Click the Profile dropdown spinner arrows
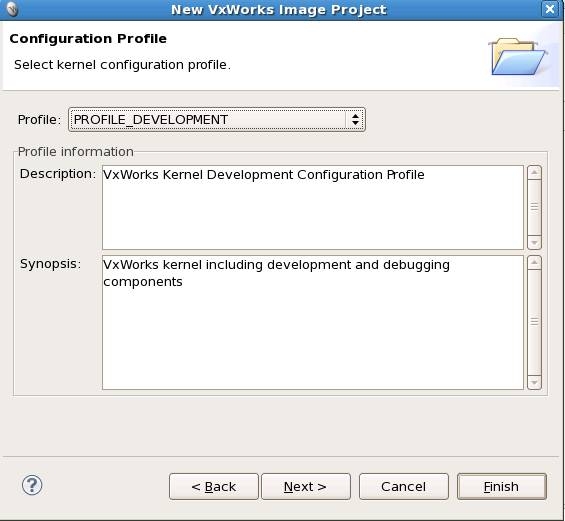The image size is (565, 521). coord(355,120)
